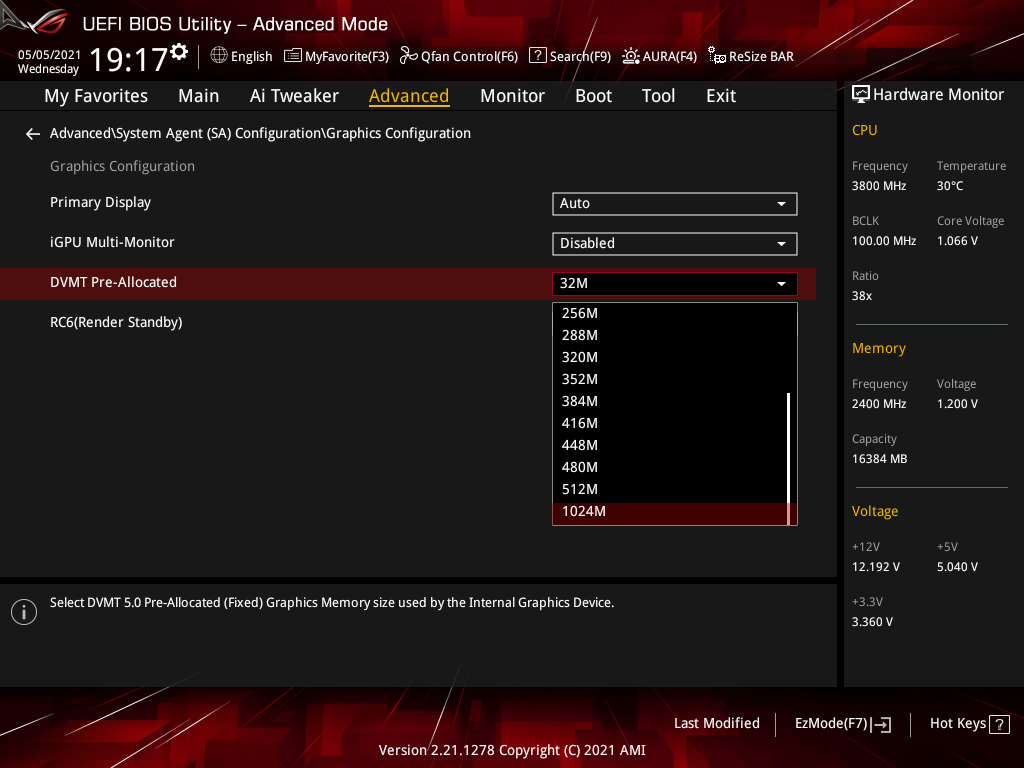
Task: Click the +5V reading 5.040 V
Action: [x=957, y=567]
